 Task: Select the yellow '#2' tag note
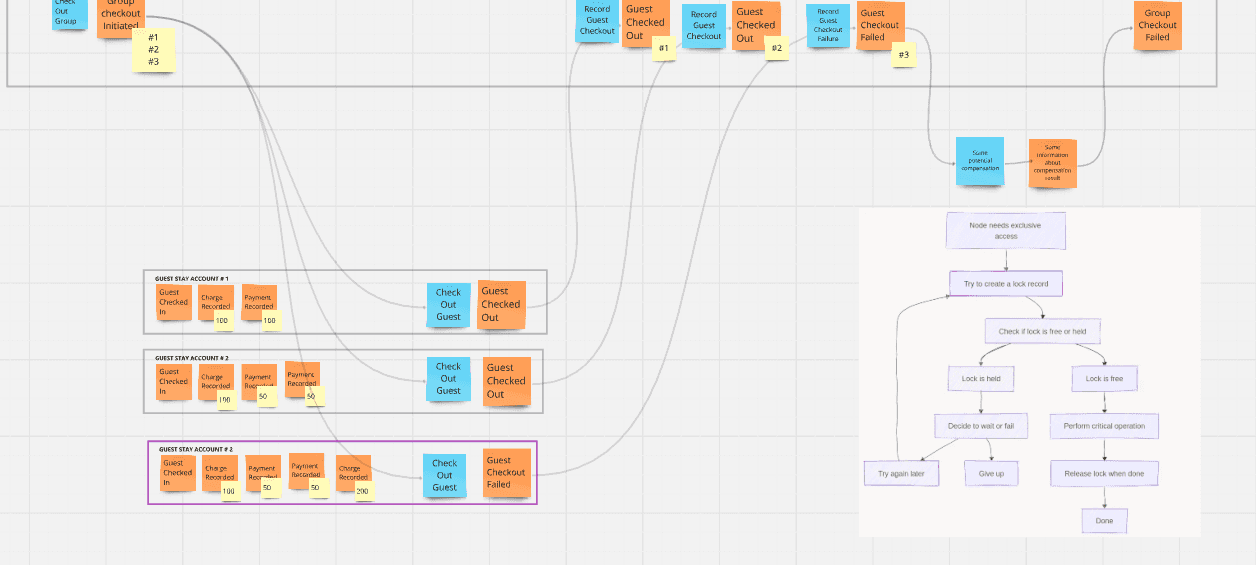coord(776,48)
